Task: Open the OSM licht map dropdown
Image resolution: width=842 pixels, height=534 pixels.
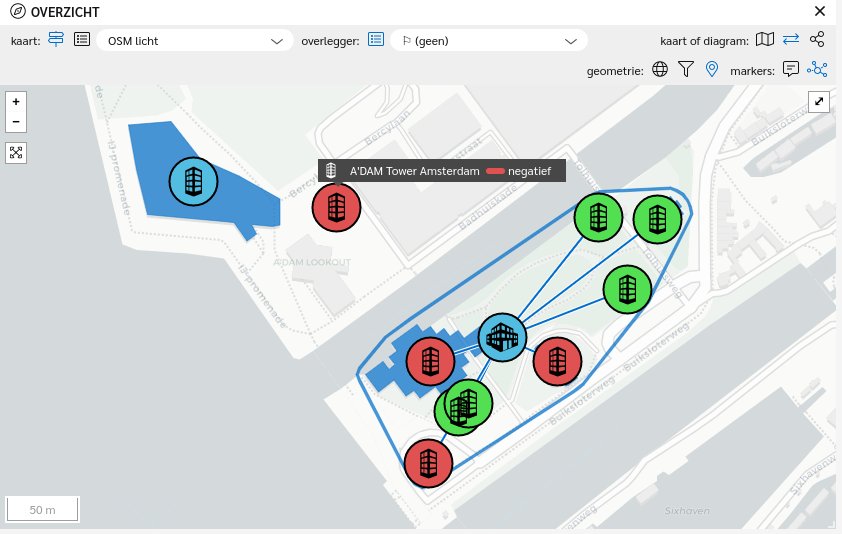Action: point(195,41)
